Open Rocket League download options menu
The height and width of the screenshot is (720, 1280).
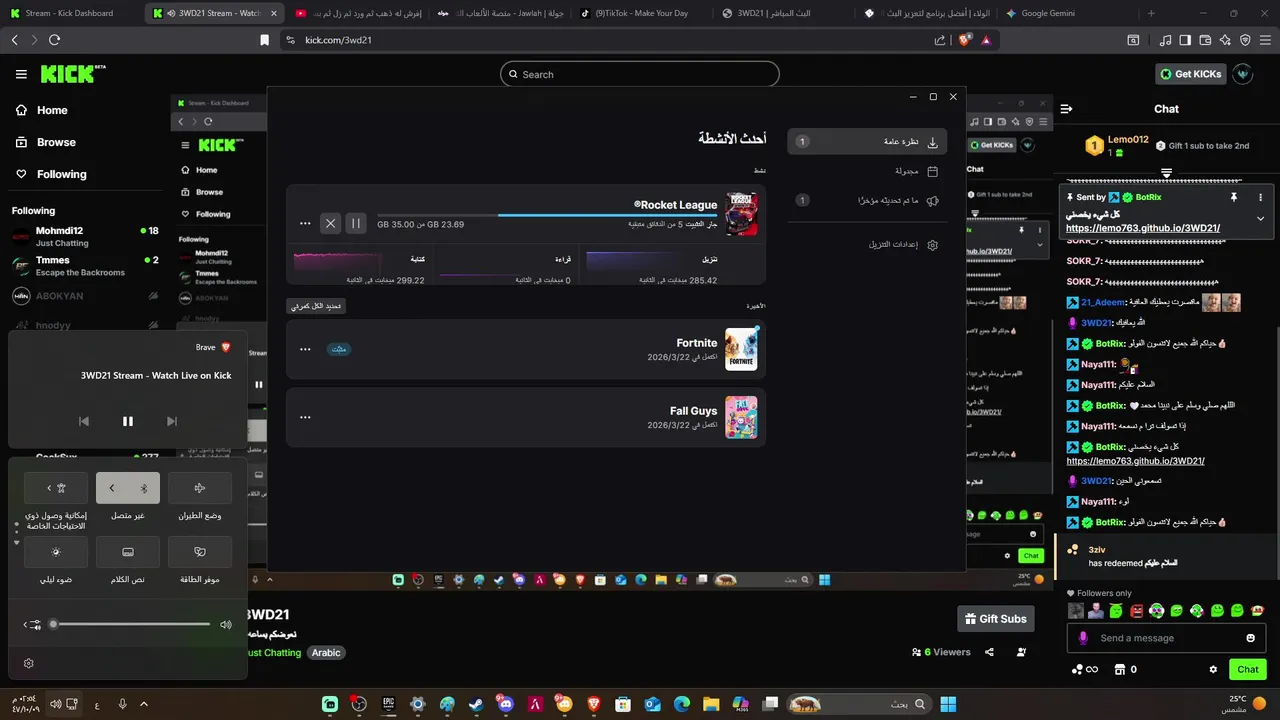coord(305,224)
